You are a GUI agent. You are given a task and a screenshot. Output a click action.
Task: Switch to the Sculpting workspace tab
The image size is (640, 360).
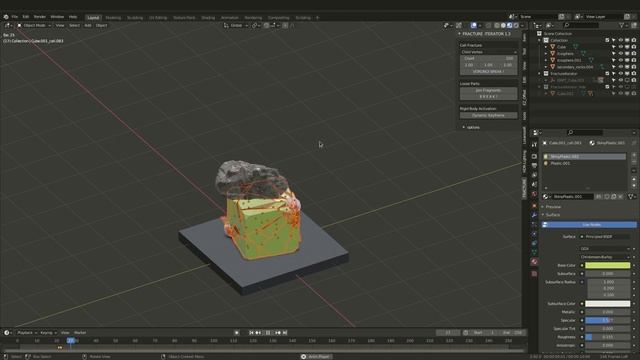(x=135, y=18)
